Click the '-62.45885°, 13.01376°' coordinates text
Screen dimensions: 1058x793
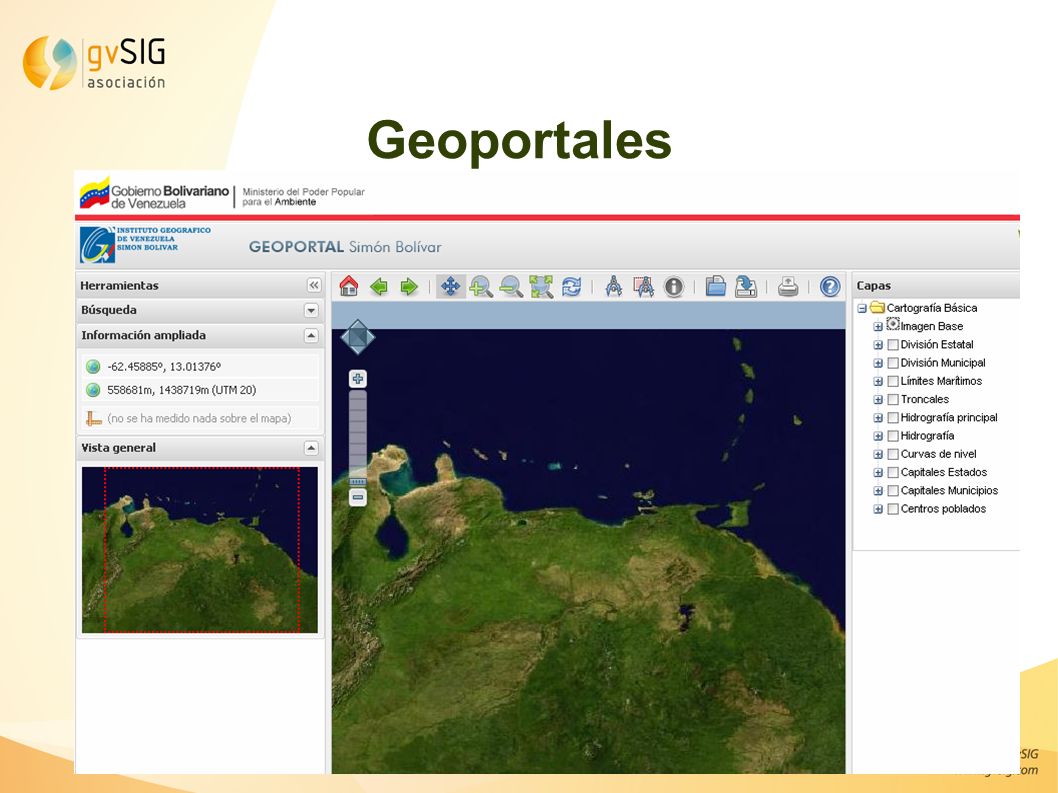[x=164, y=367]
